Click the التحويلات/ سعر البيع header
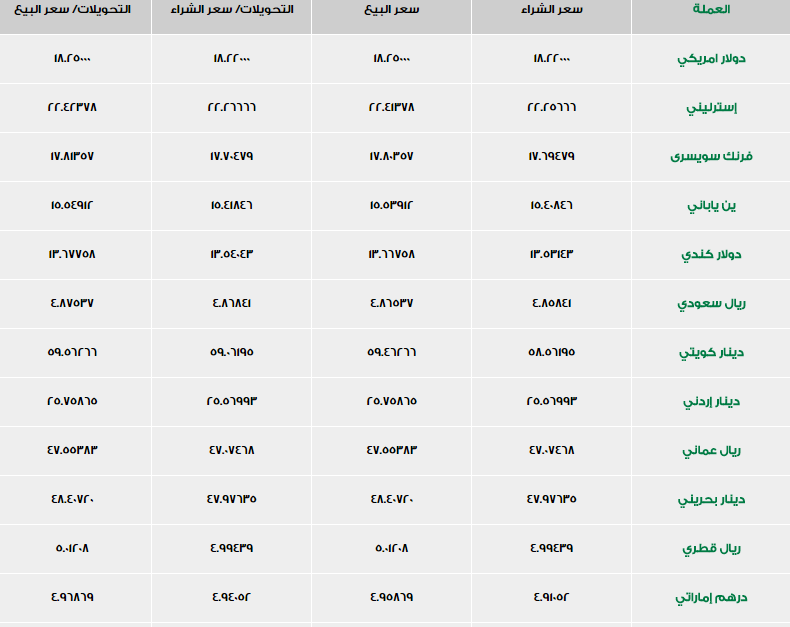 pos(72,9)
